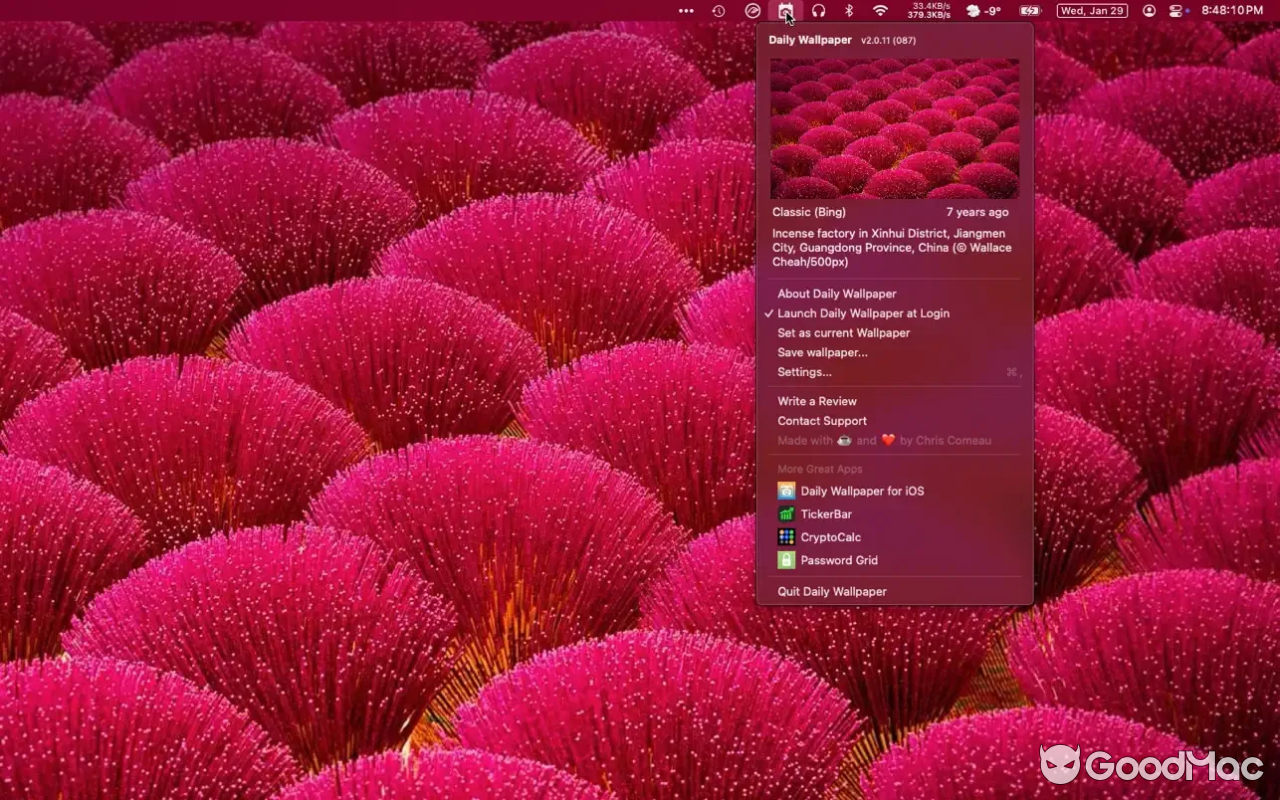Screen dimensions: 1280x800
Task: Click the CryptoCalc app icon
Action: (786, 537)
